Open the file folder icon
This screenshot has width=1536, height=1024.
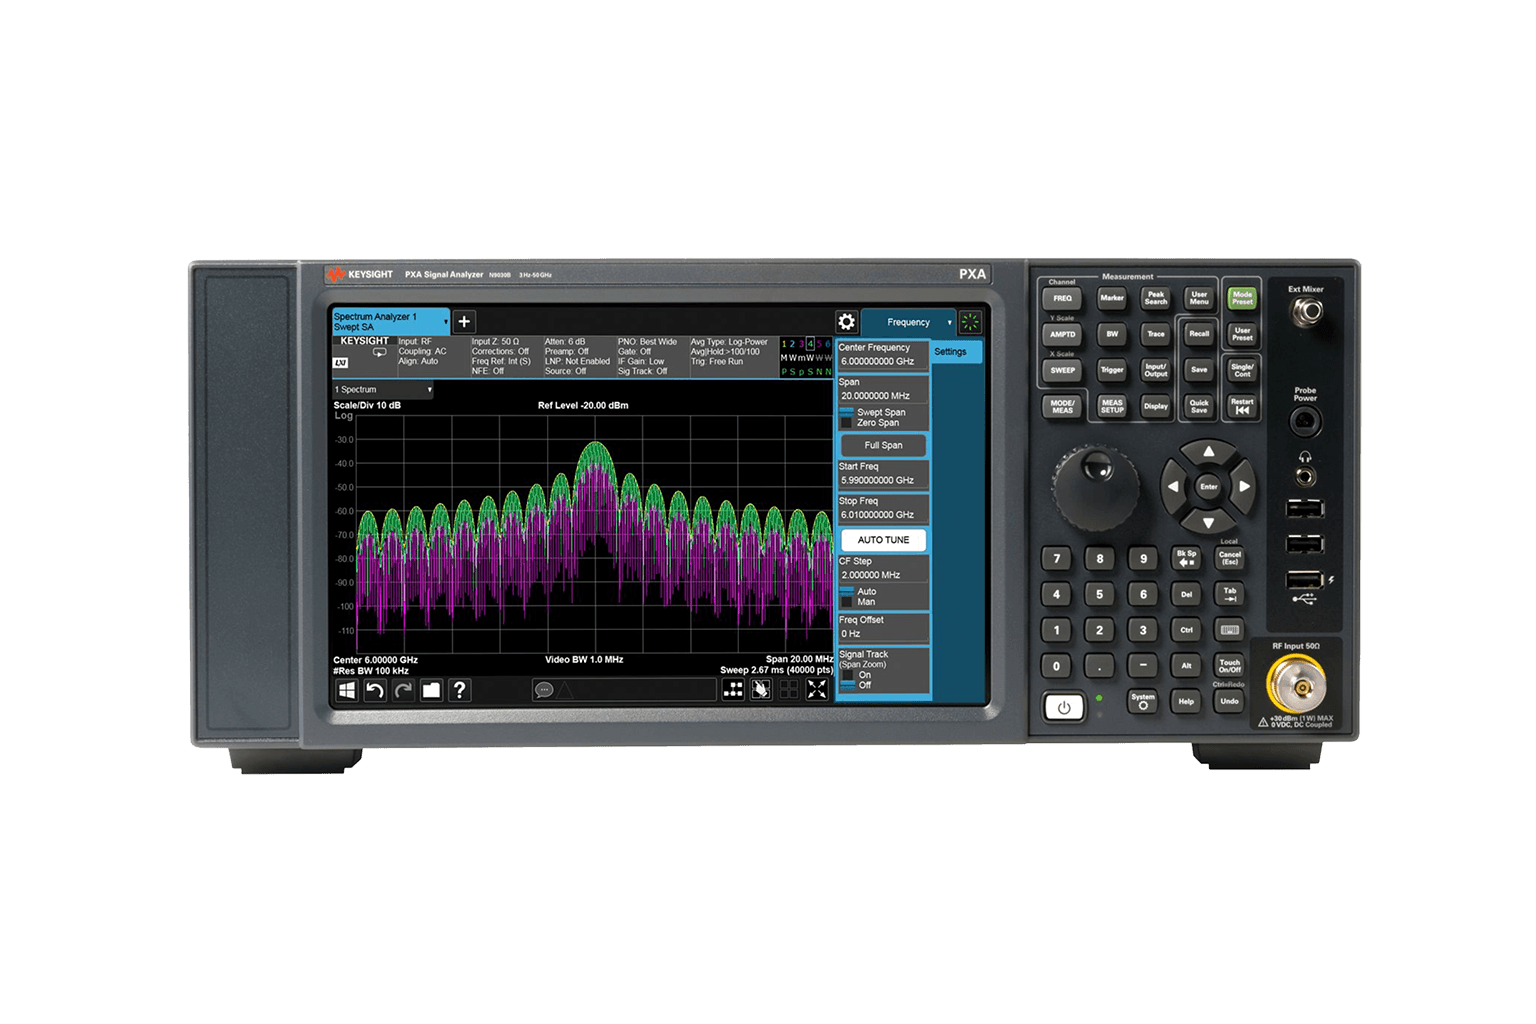pyautogui.click(x=431, y=690)
